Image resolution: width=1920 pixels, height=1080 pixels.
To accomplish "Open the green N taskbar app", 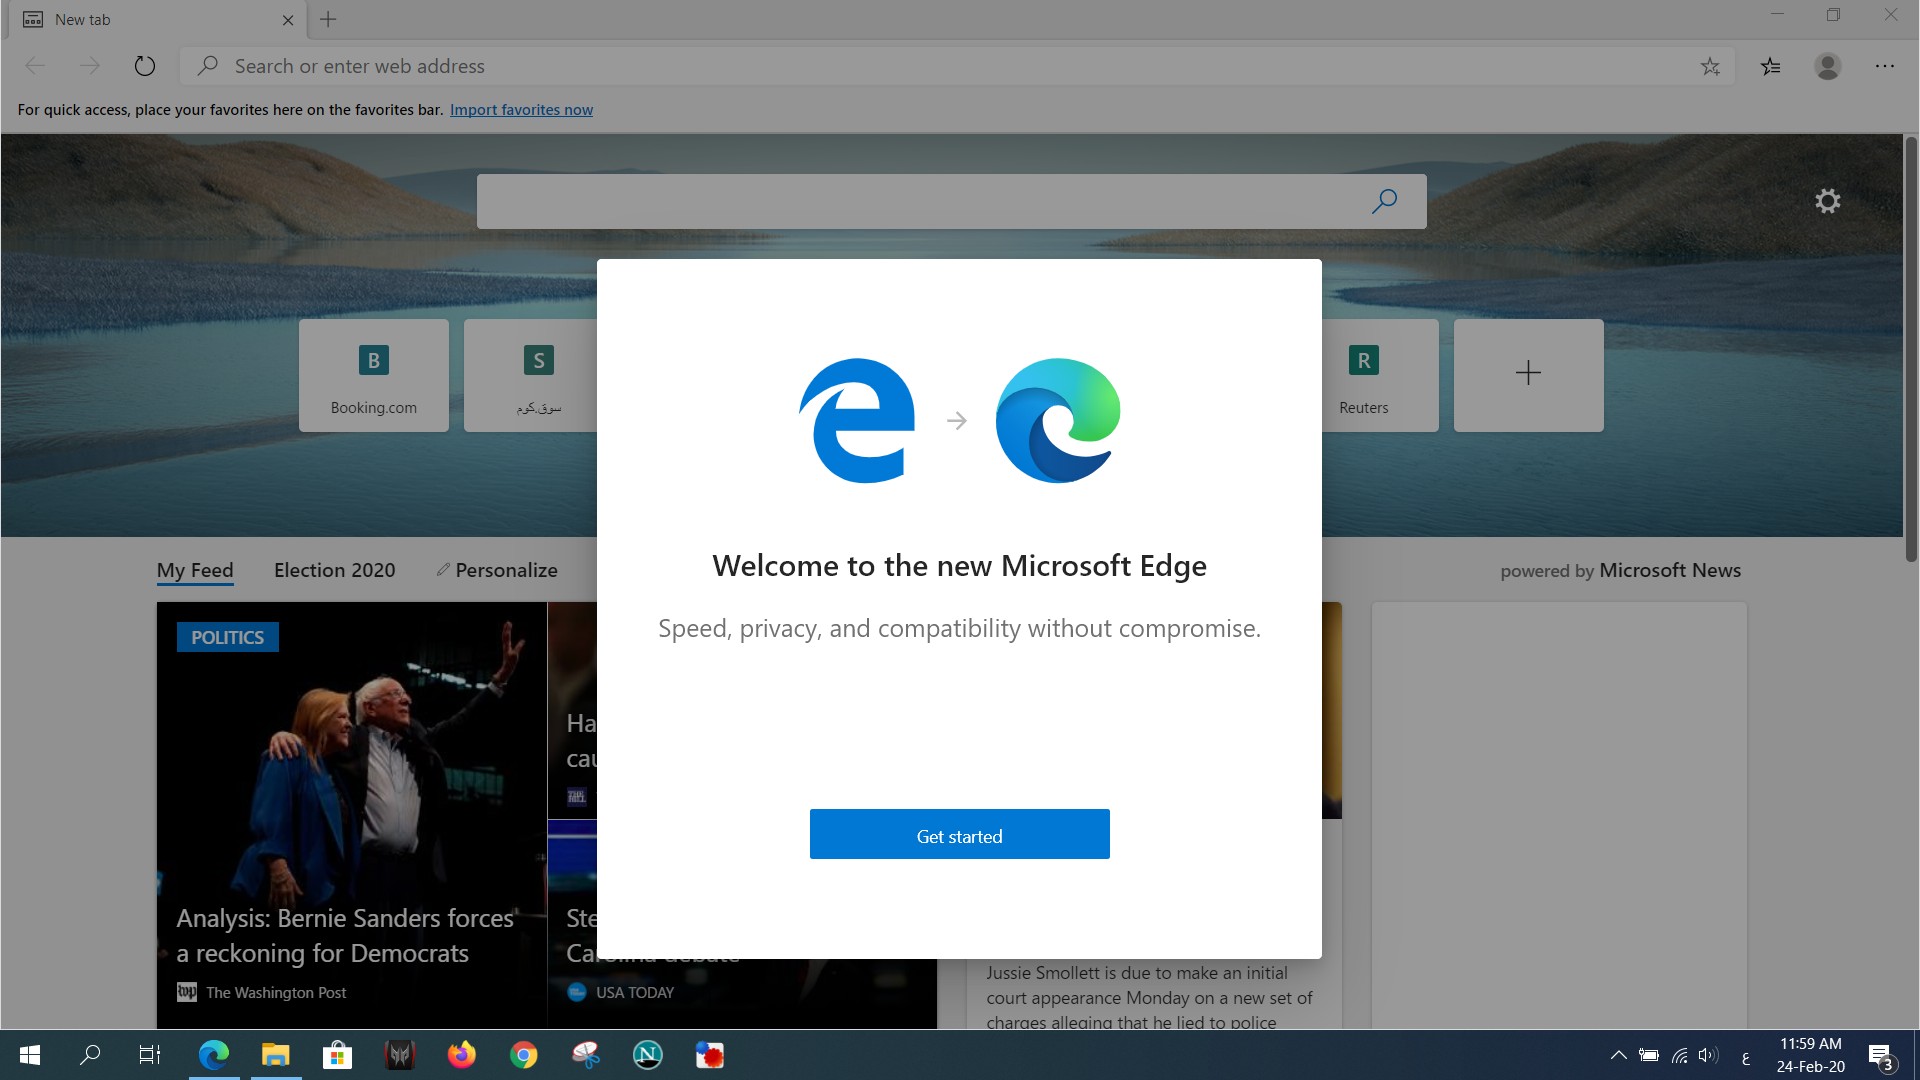I will [647, 1055].
